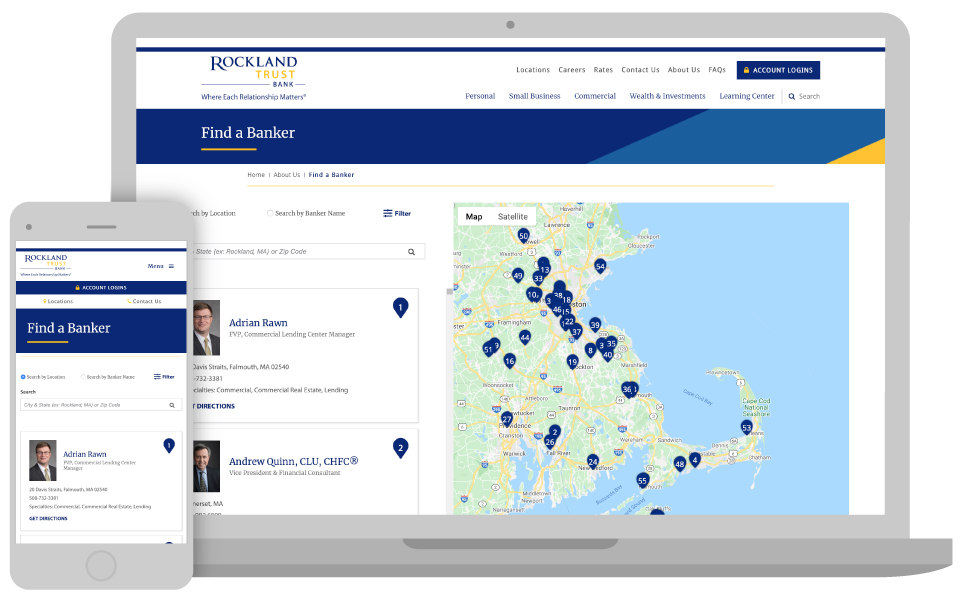Screen dimensions: 960x600
Task: Select map marker number 8
Action: [x=590, y=350]
